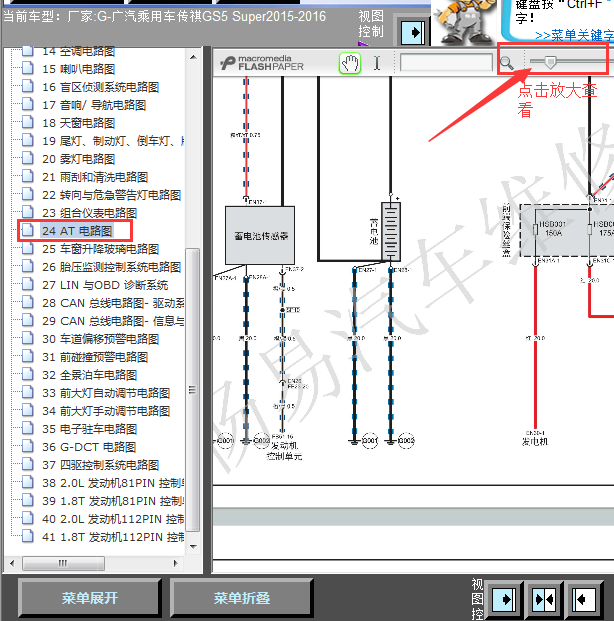Click the tree panel scroll-down arrow
Viewport: 614px width, 621px height.
point(193,547)
